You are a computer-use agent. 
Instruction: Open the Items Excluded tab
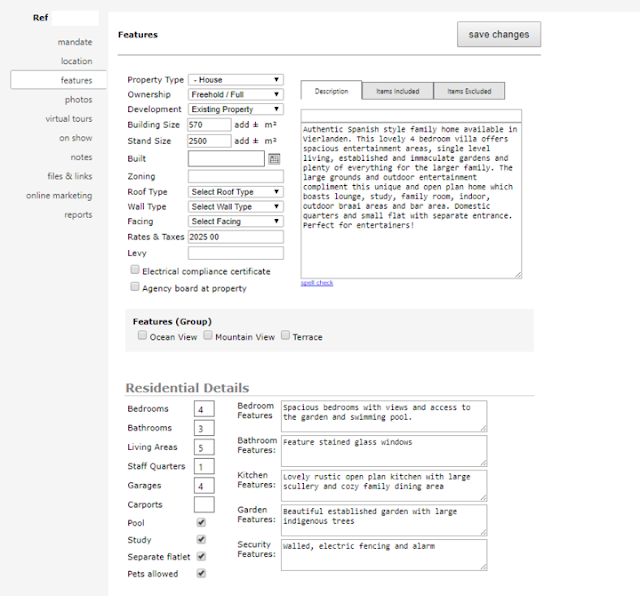pyautogui.click(x=469, y=91)
